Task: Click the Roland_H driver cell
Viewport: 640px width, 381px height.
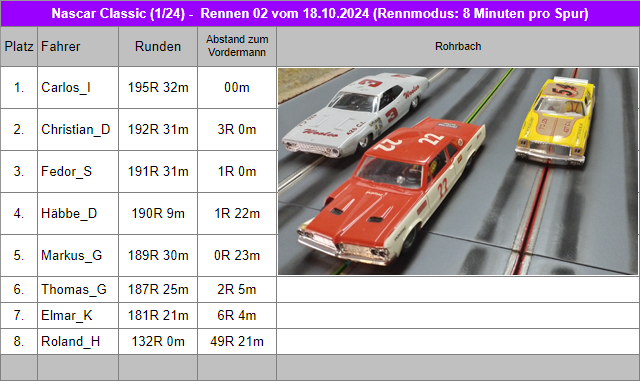Action: (x=78, y=341)
